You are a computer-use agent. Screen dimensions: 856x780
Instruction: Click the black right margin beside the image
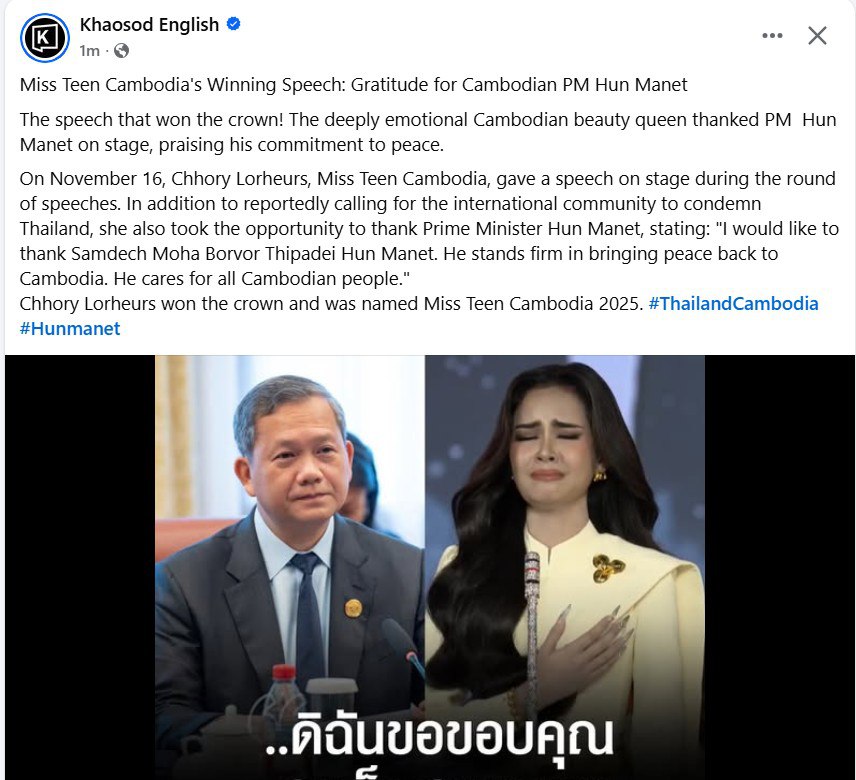pos(780,567)
